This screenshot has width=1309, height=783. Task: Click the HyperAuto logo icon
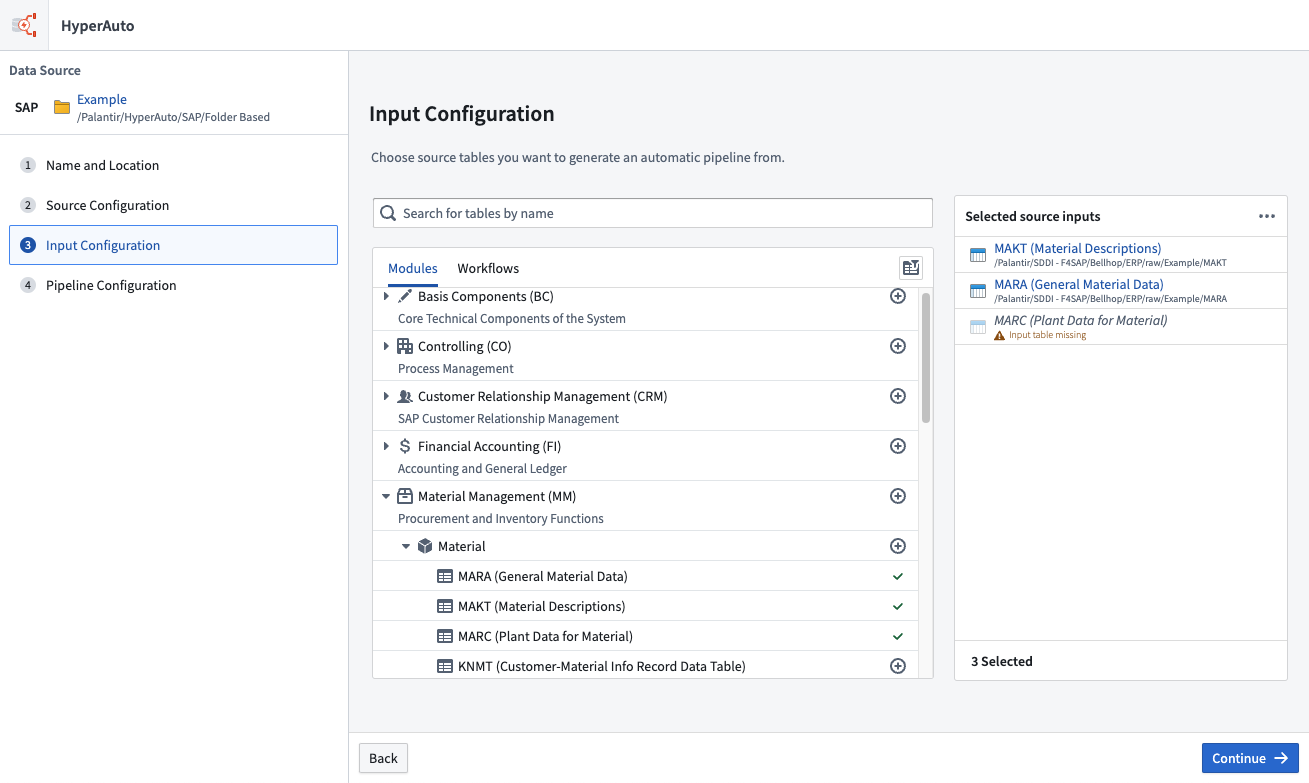point(24,25)
